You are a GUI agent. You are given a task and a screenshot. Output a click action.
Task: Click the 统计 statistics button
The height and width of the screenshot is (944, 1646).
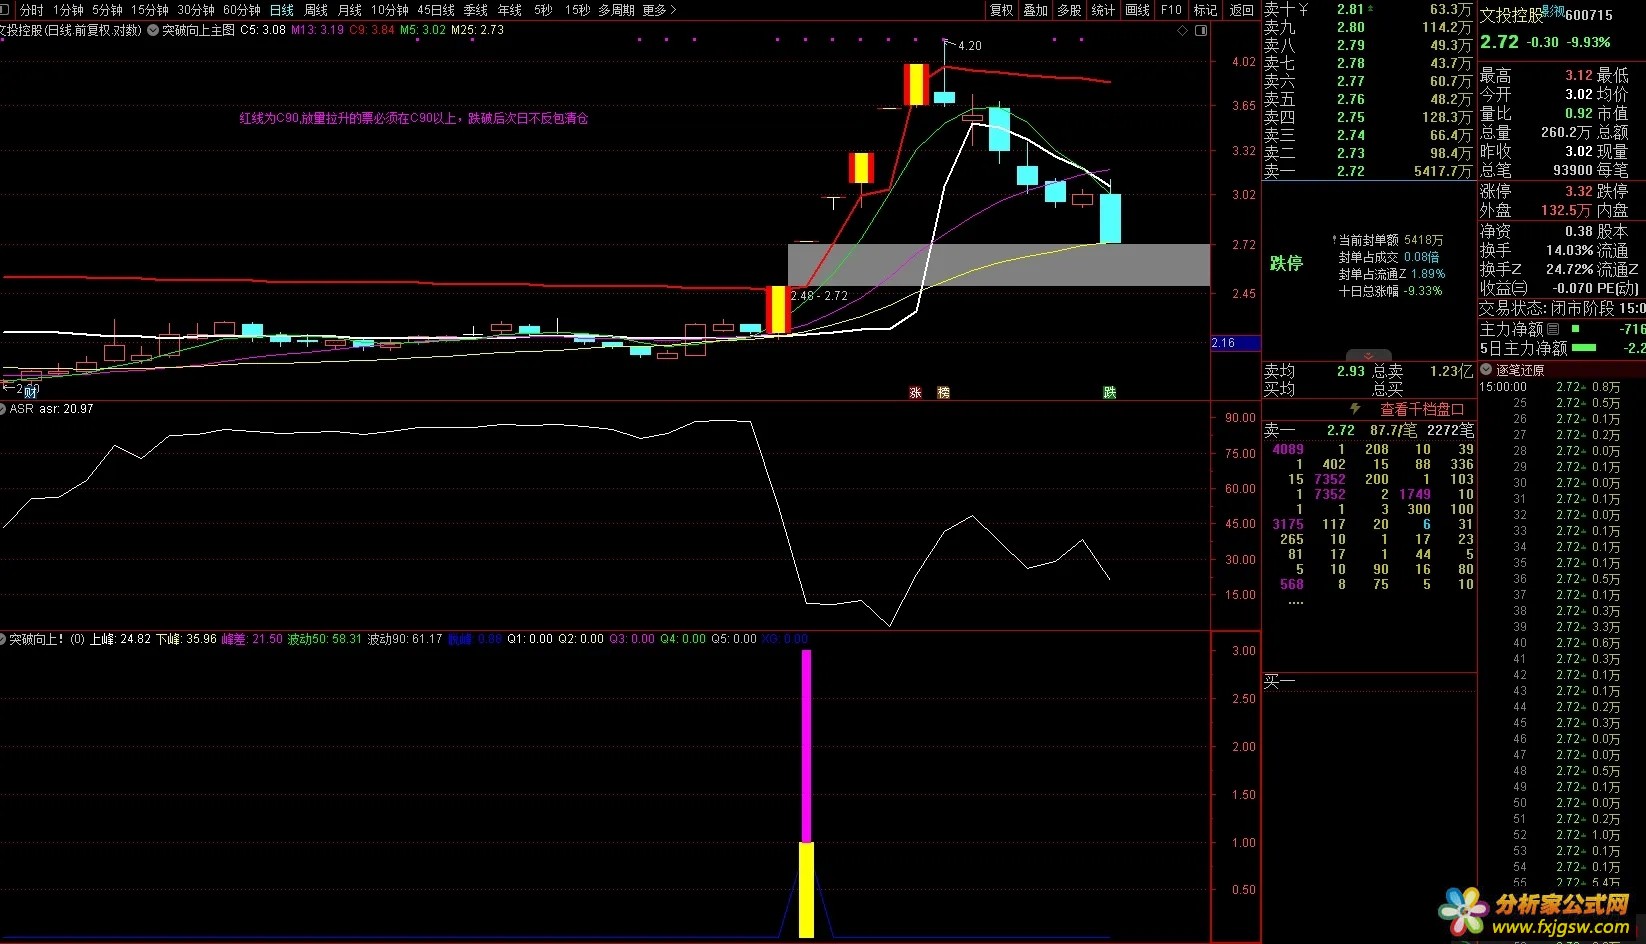point(1103,10)
